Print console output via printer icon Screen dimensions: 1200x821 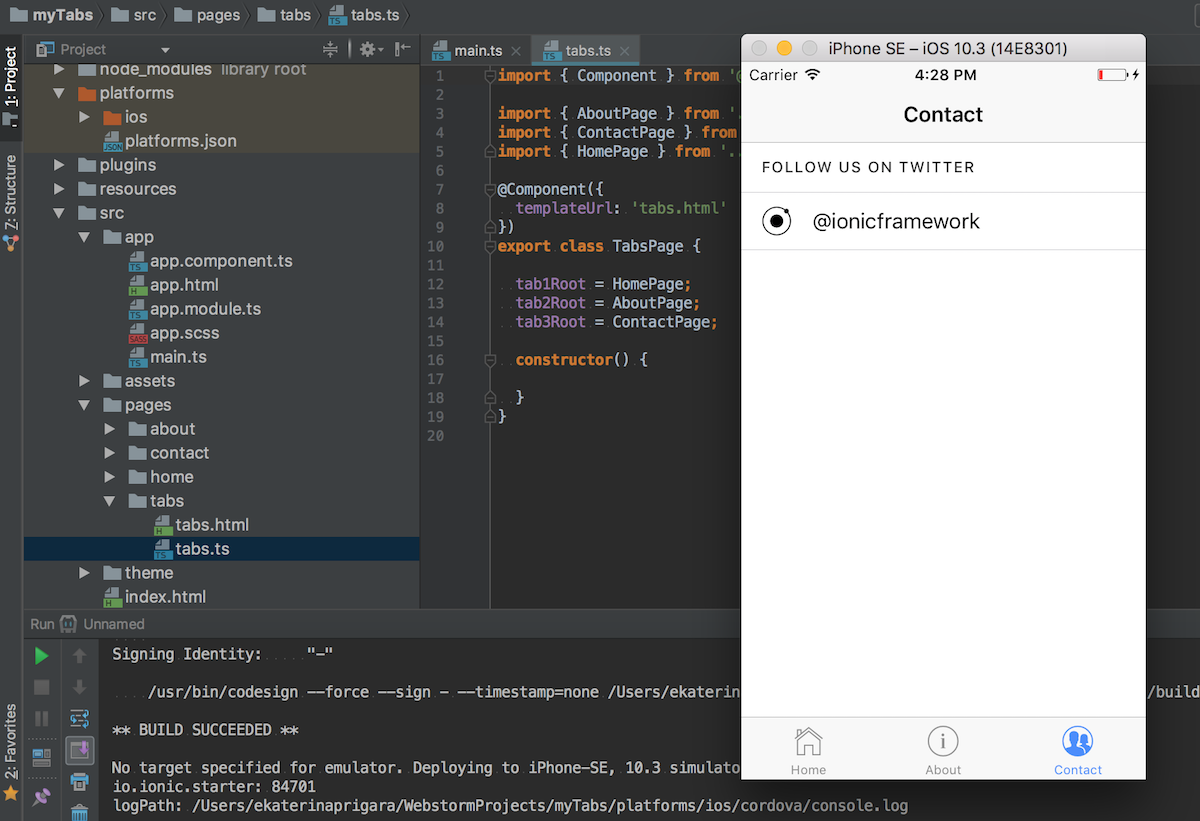(80, 780)
